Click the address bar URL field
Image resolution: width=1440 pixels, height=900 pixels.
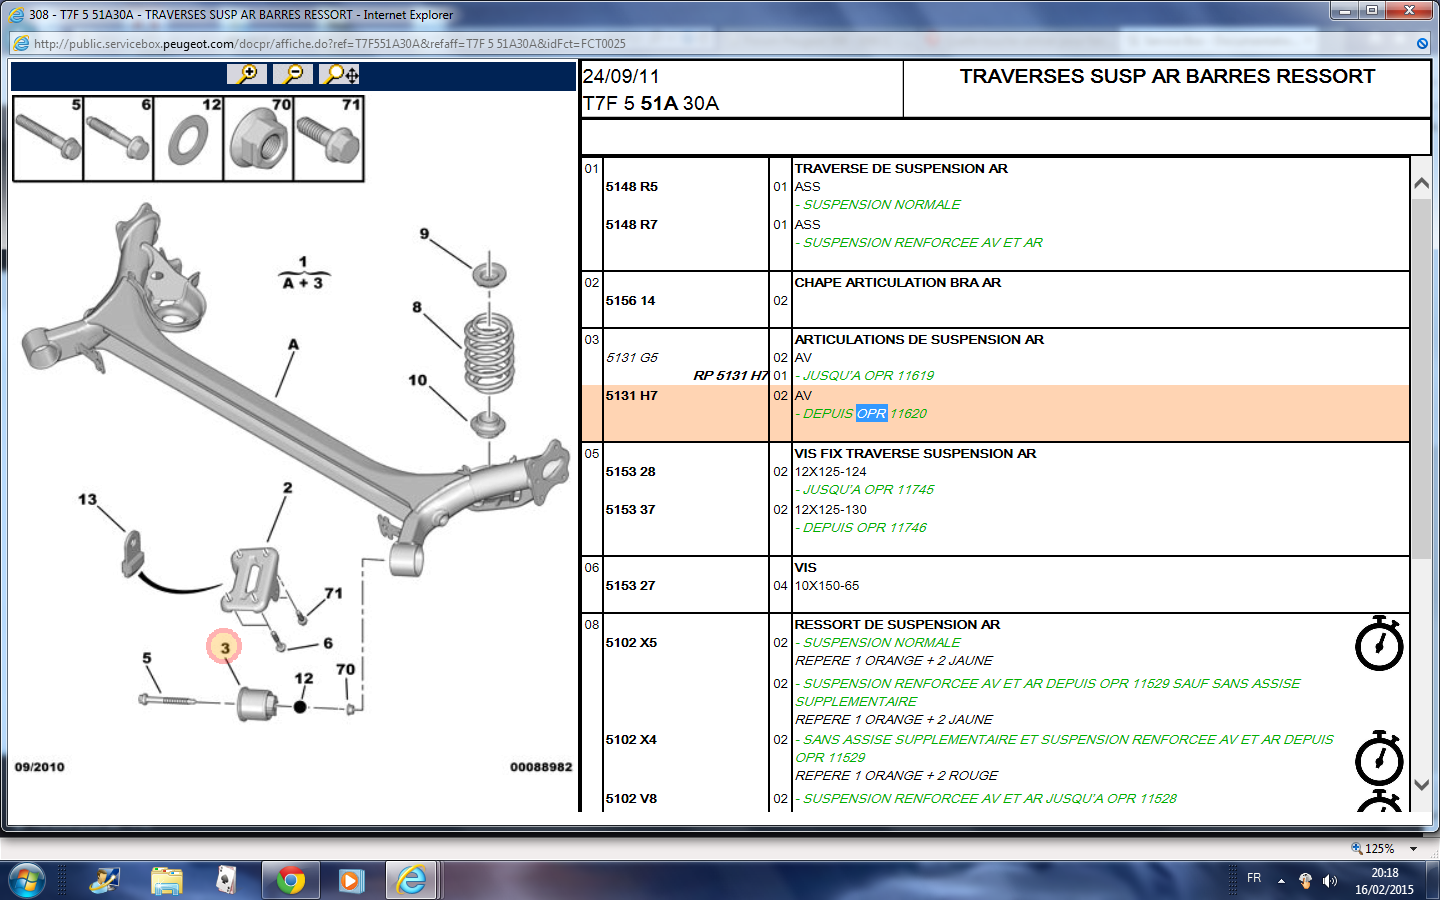pos(330,44)
